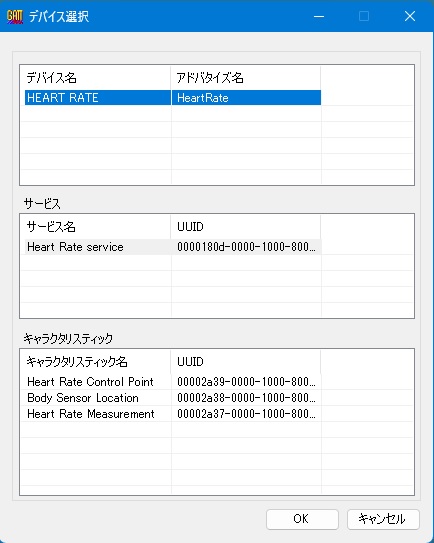This screenshot has width=434, height=543.
Task: Click the 00002a37 UUID cell
Action: (x=246, y=414)
